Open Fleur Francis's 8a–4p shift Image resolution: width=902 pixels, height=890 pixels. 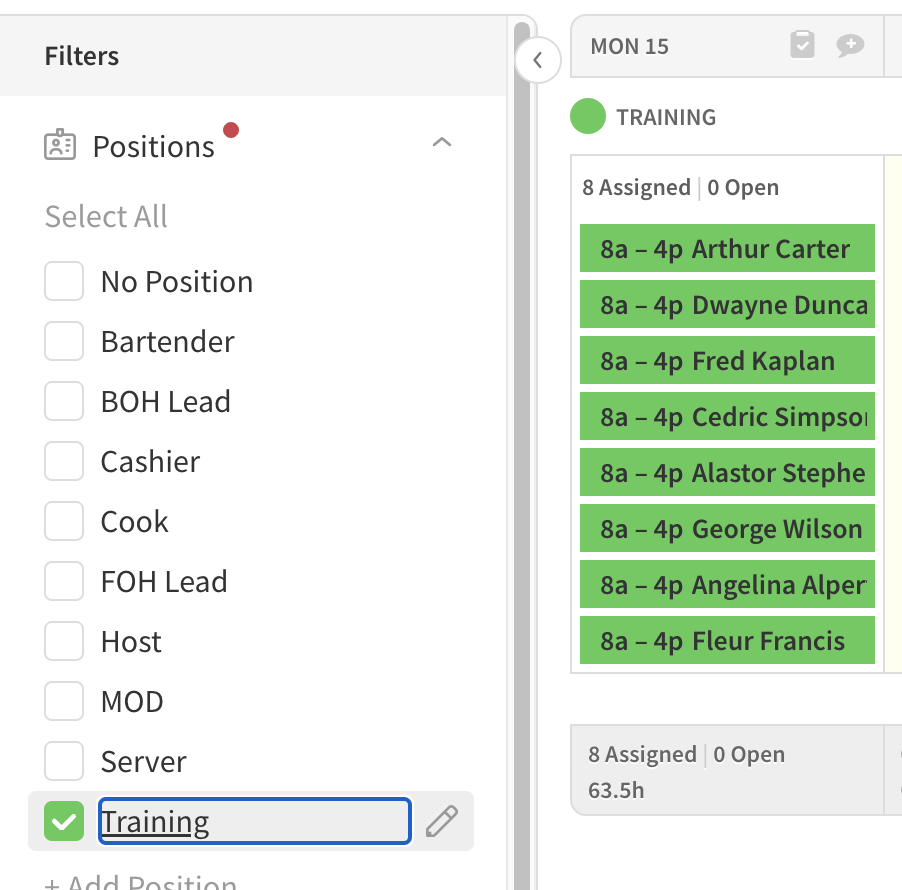point(726,641)
